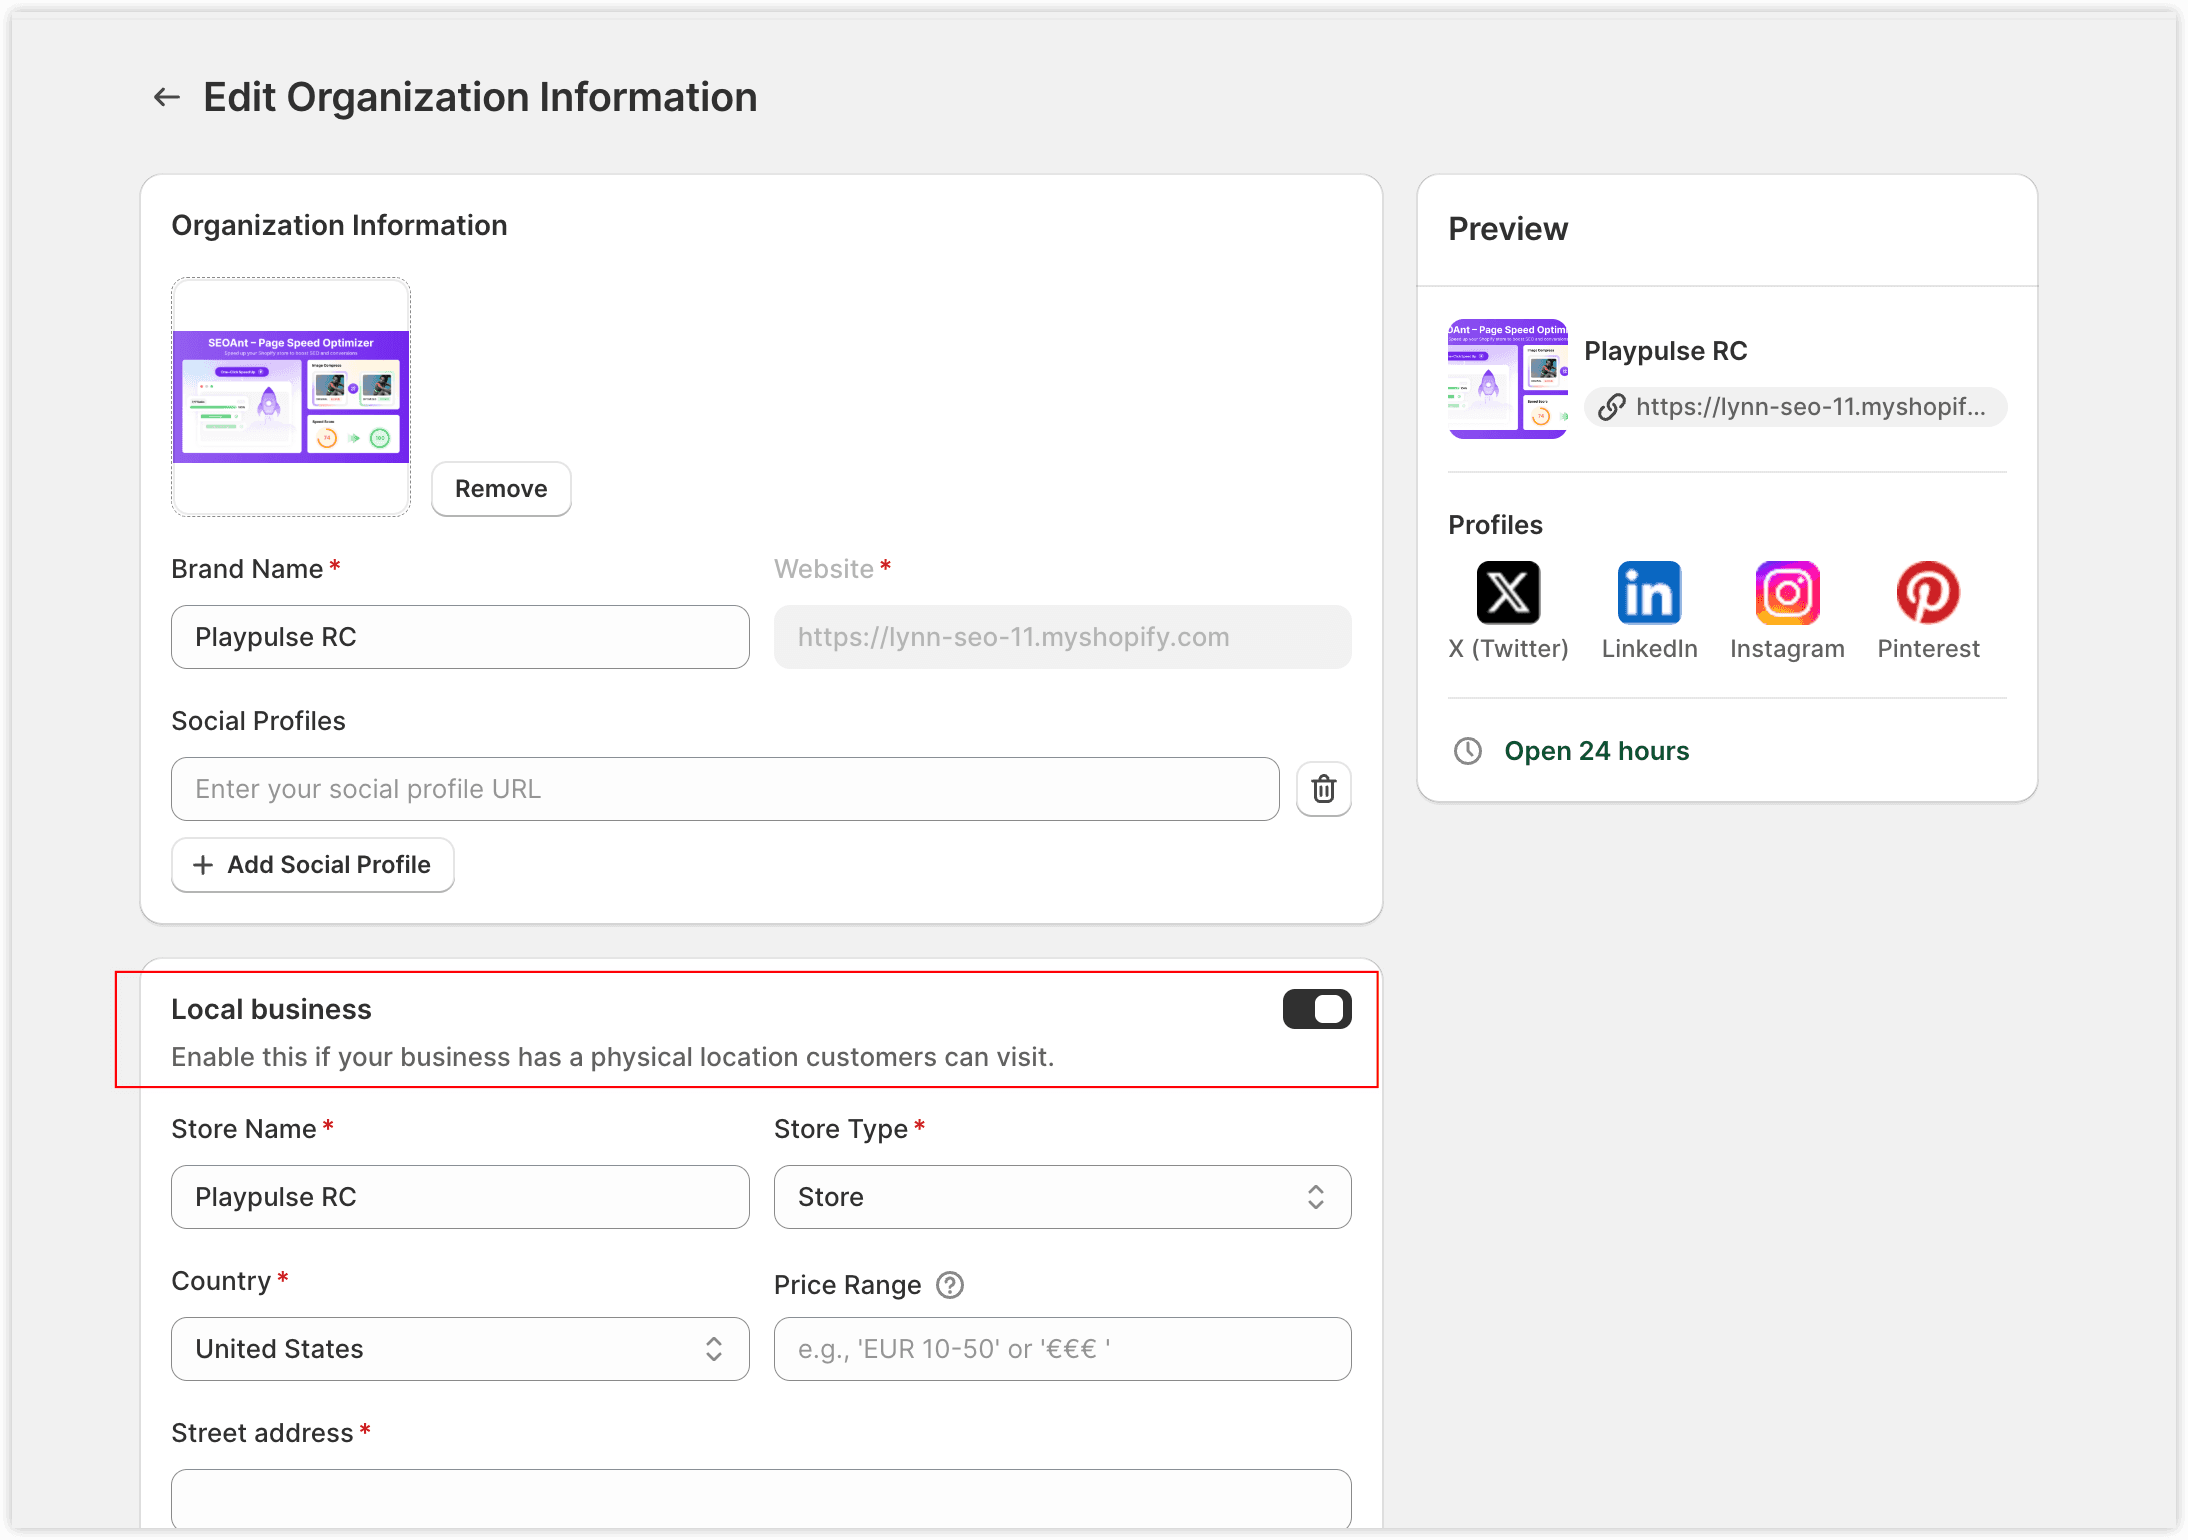Click the Pinterest label text
The width and height of the screenshot is (2188, 1540).
point(1928,649)
